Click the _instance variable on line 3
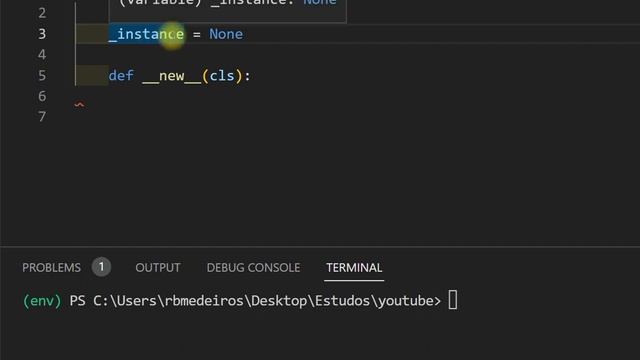640x360 pixels. (x=146, y=34)
